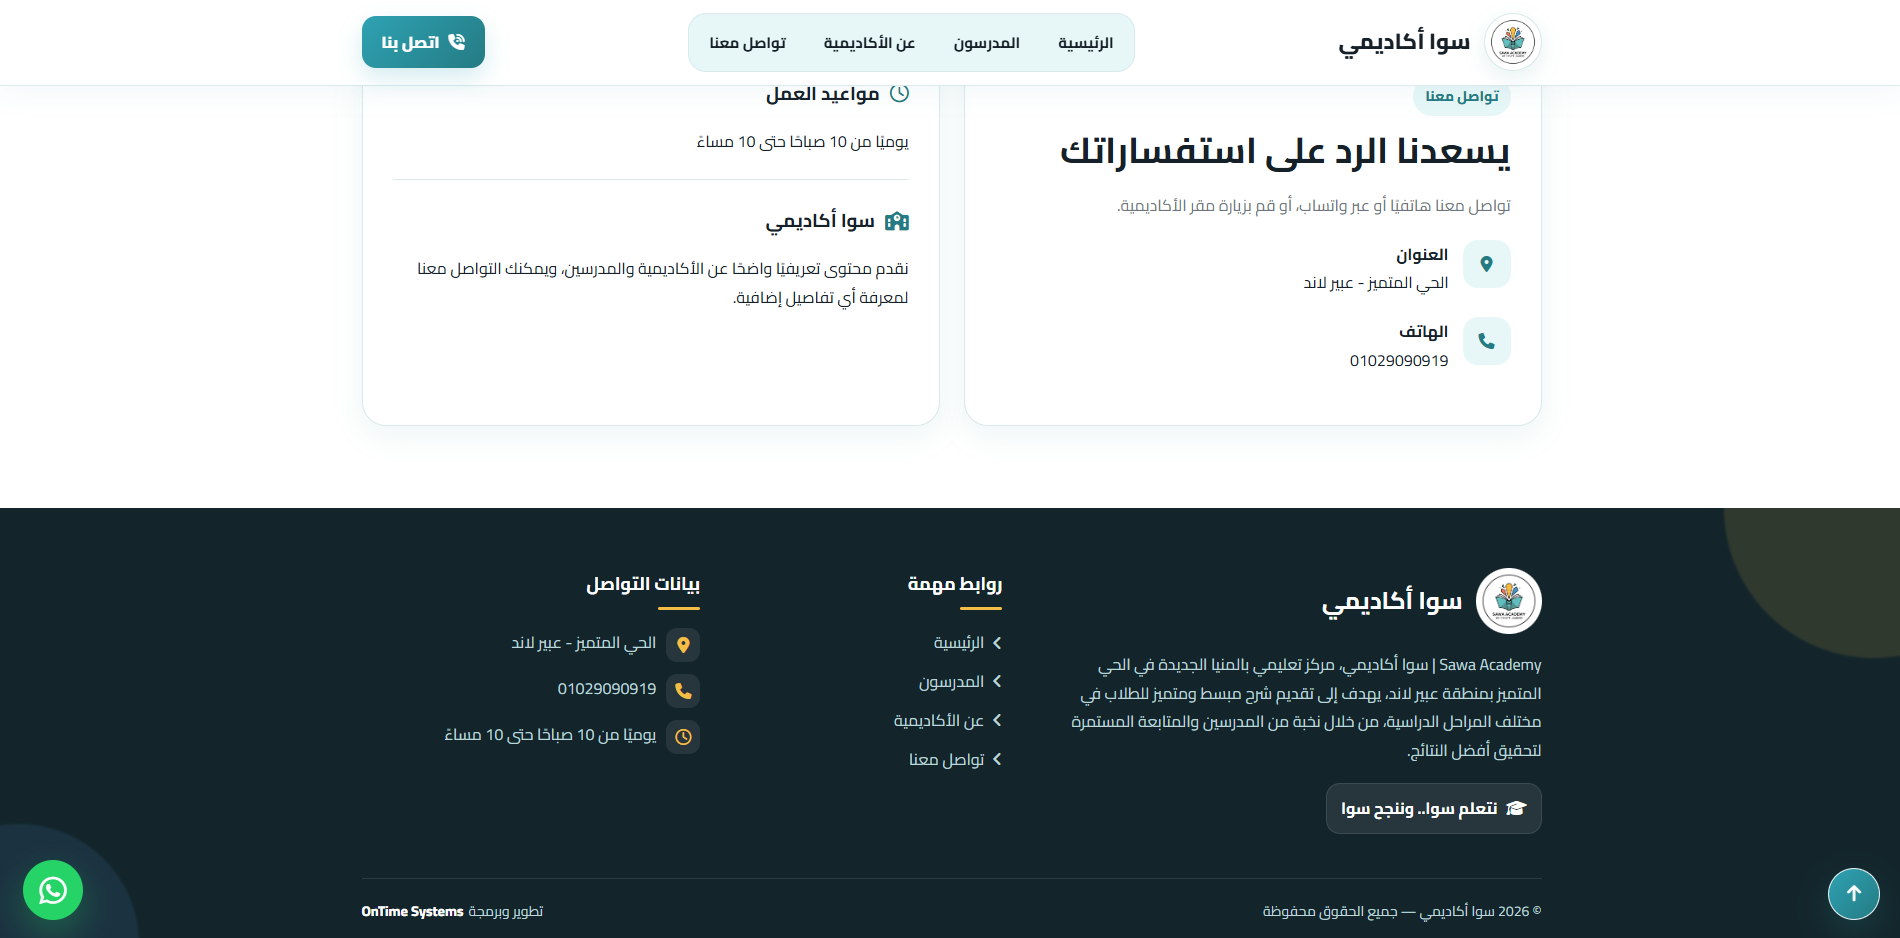Click the نتعلم سوا.. وننجح سوا button
Viewport: 1900px width, 938px height.
click(x=1433, y=808)
